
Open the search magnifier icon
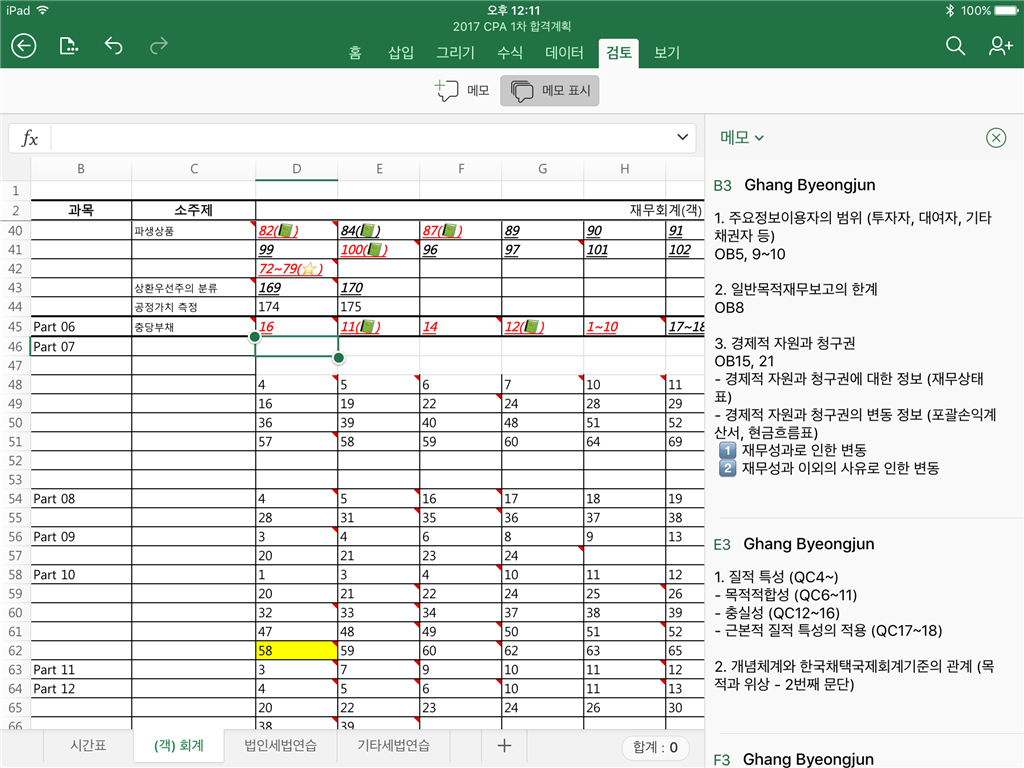(x=955, y=46)
